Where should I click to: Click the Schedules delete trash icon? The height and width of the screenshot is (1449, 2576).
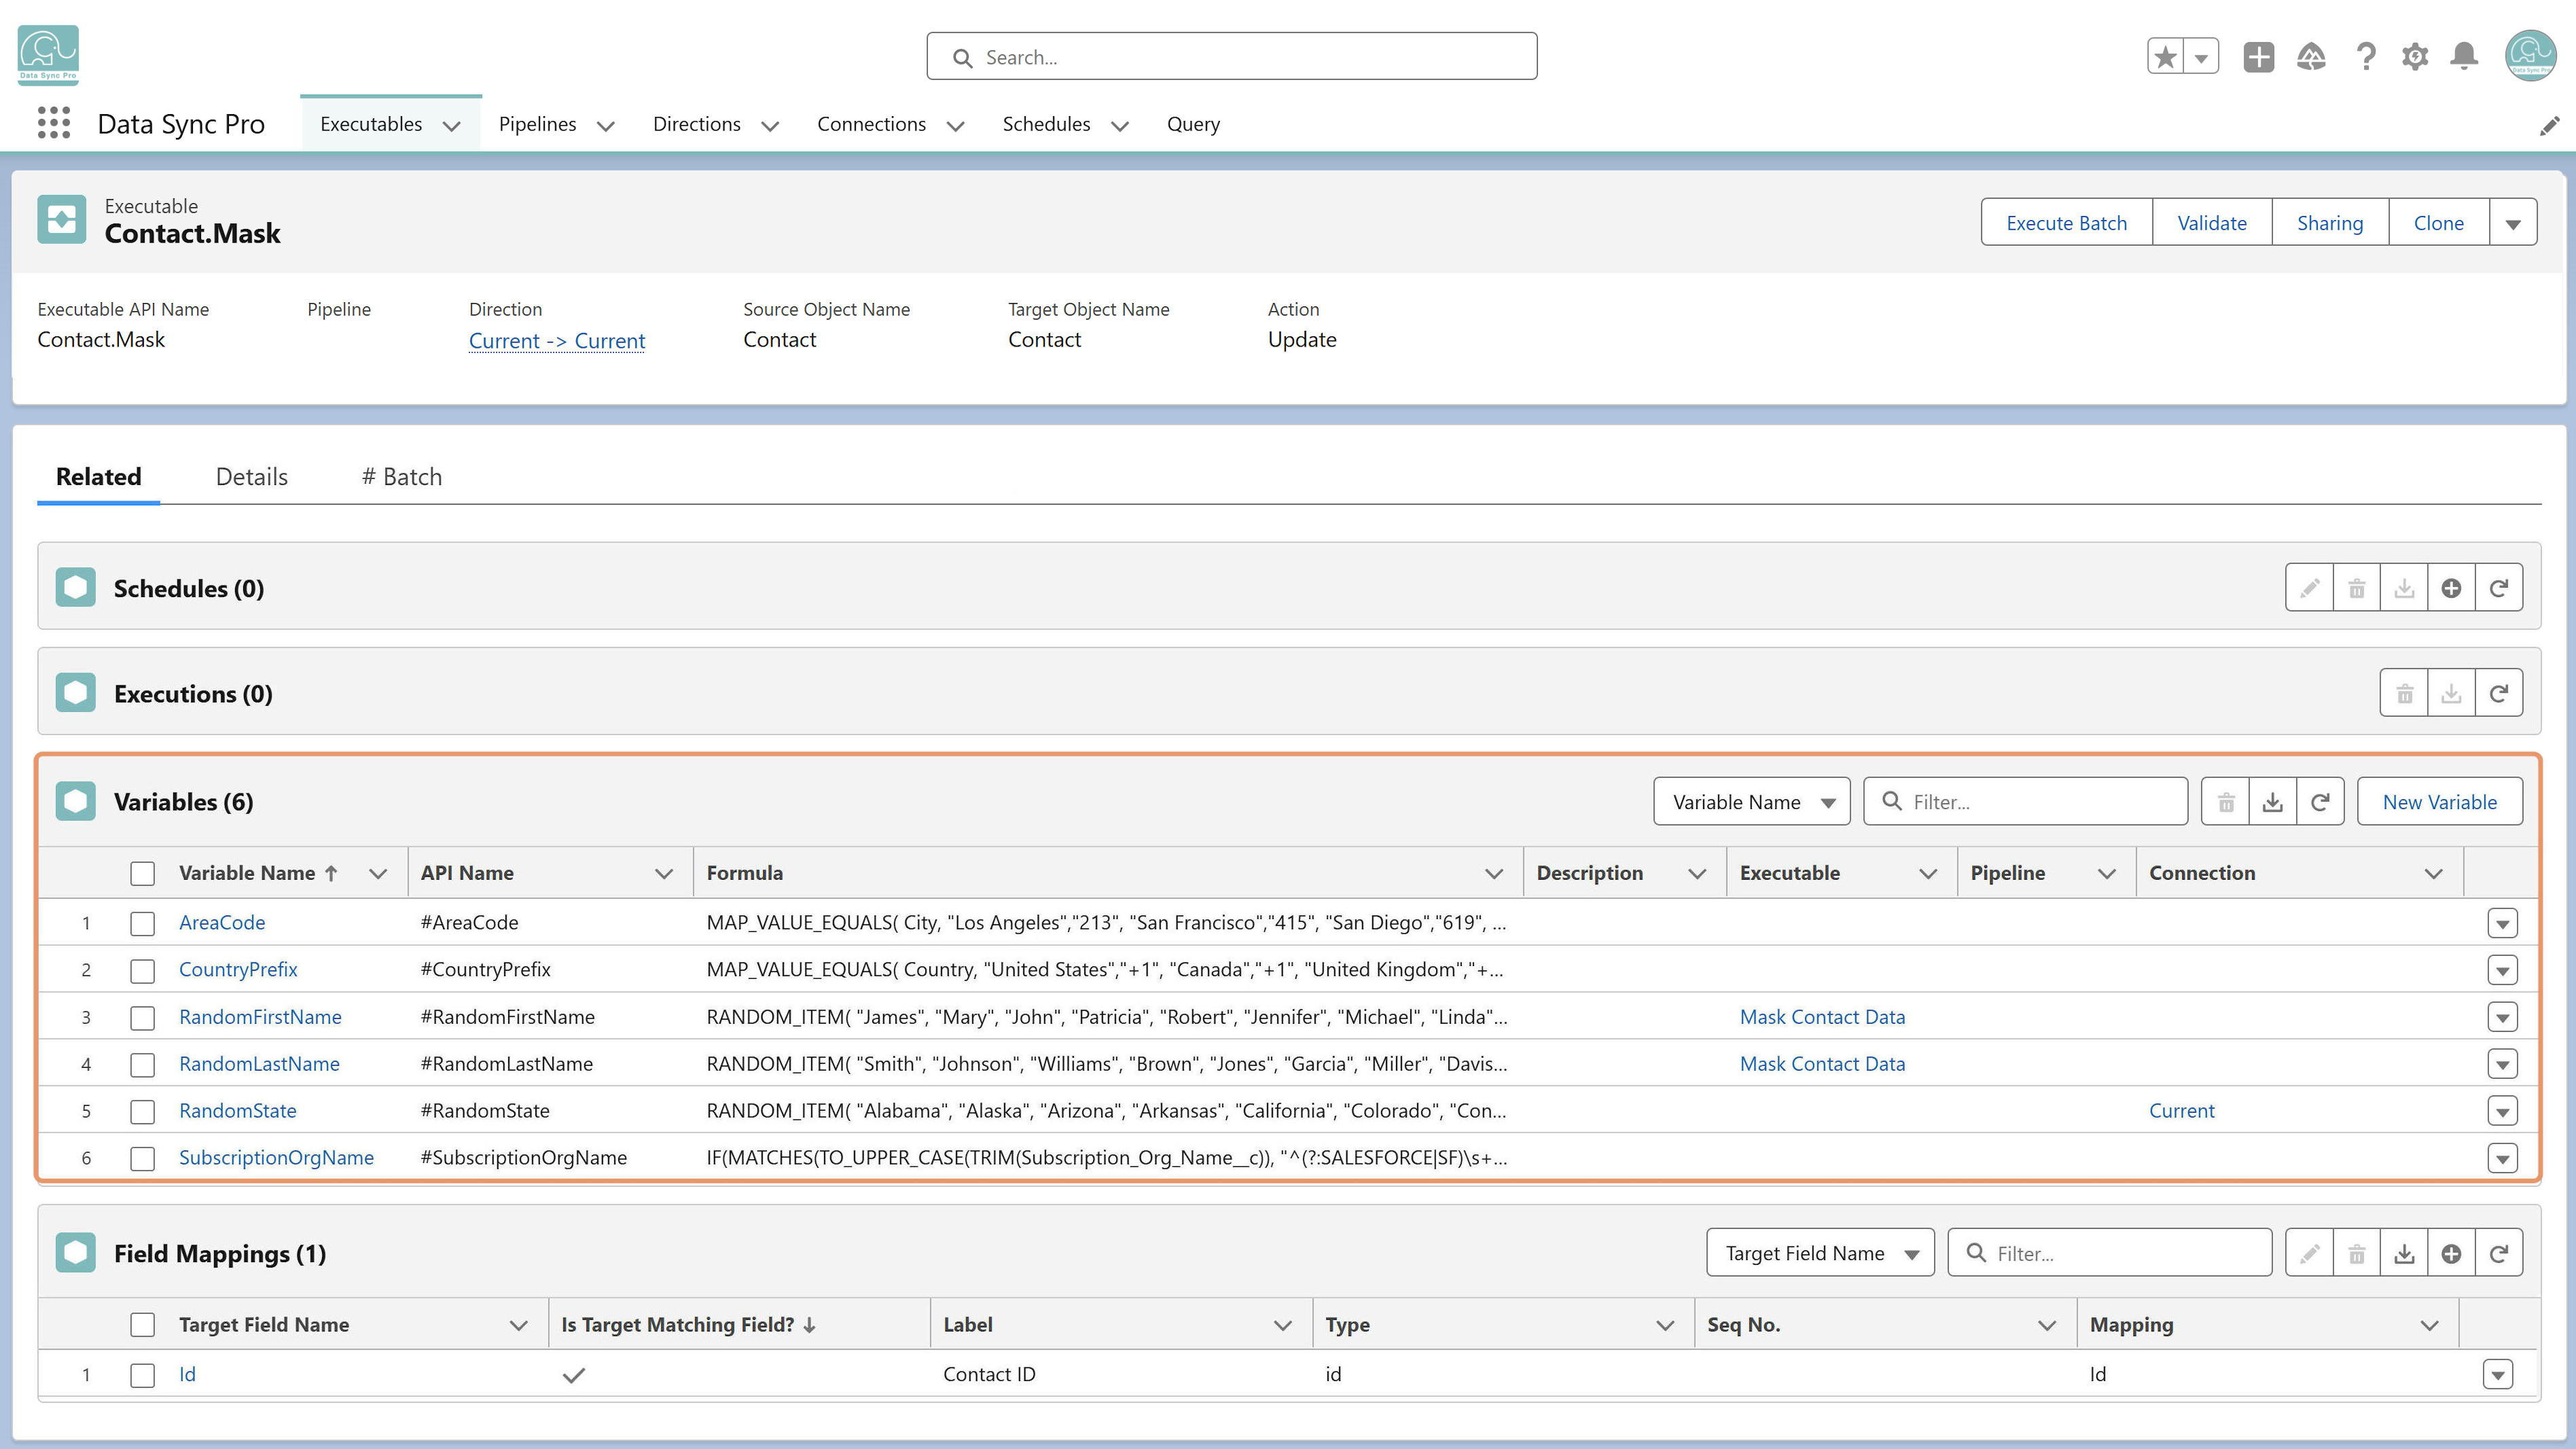pos(2356,588)
